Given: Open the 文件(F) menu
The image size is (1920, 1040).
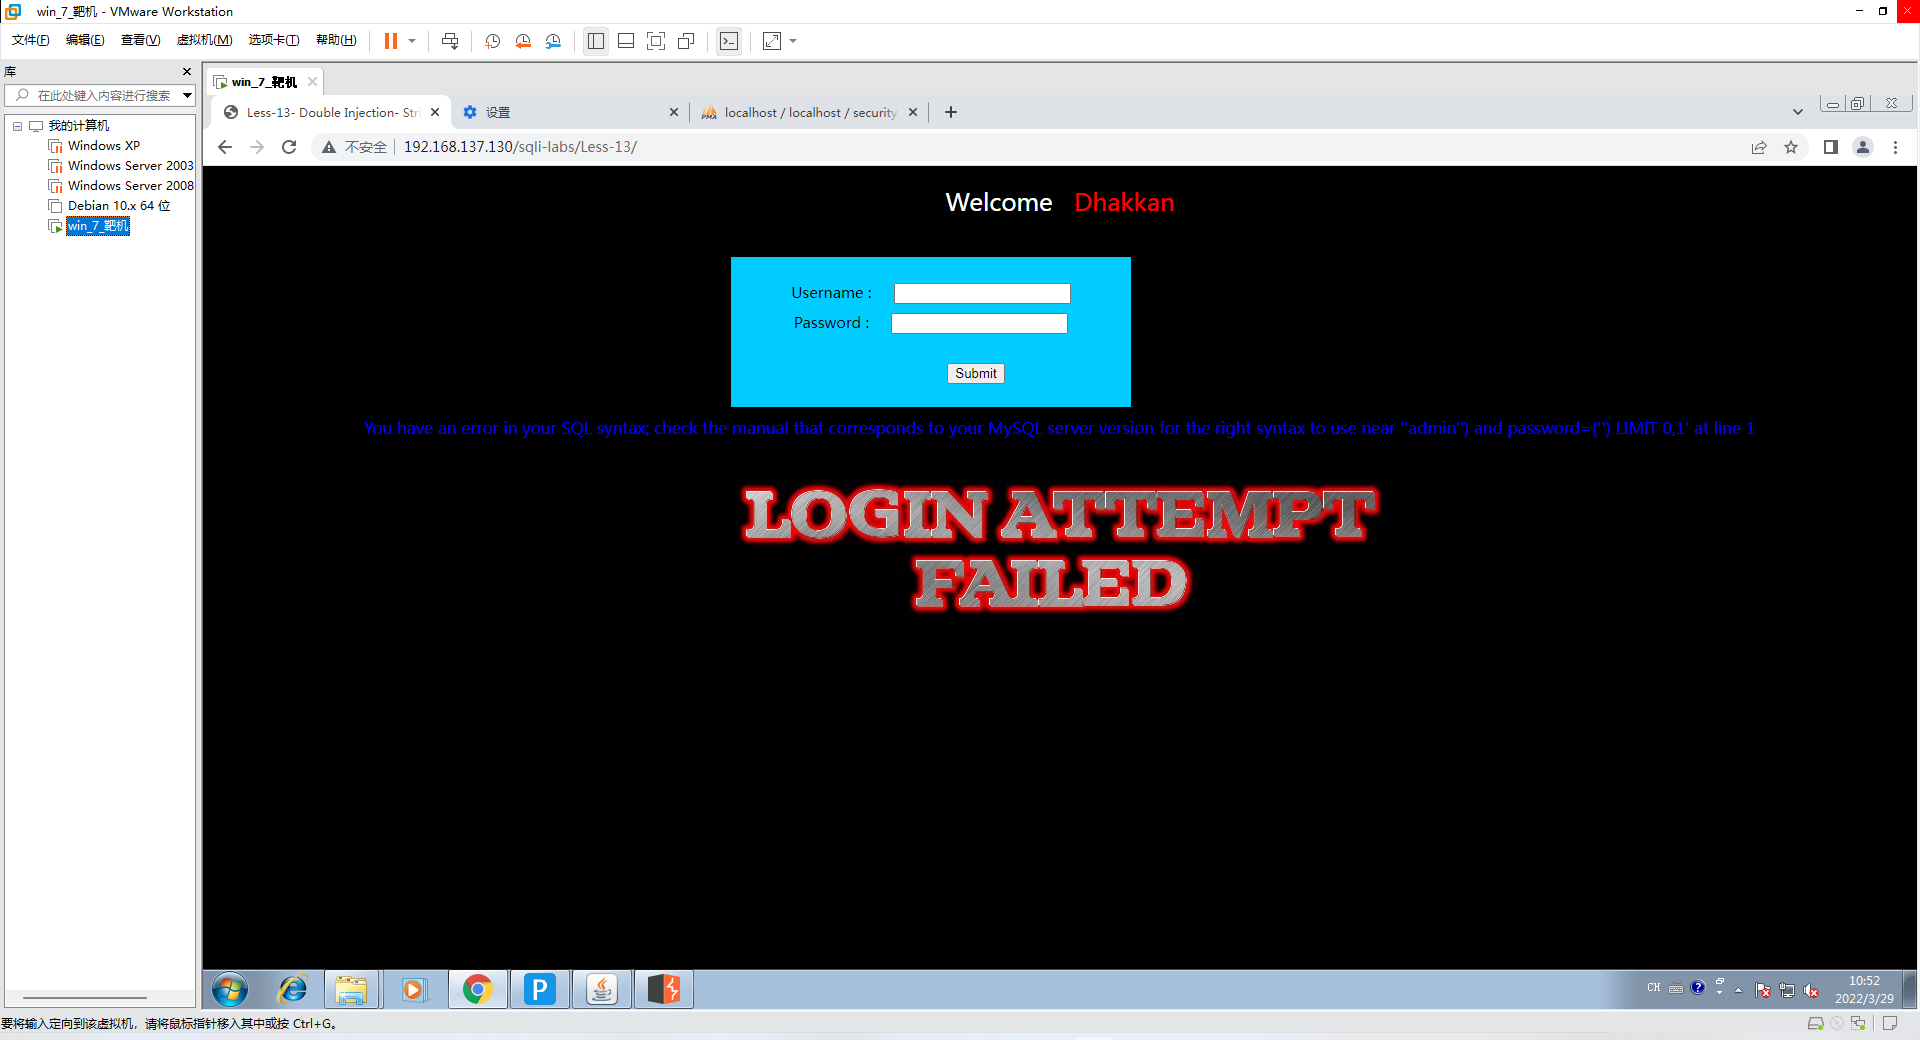Looking at the screenshot, I should click(31, 40).
